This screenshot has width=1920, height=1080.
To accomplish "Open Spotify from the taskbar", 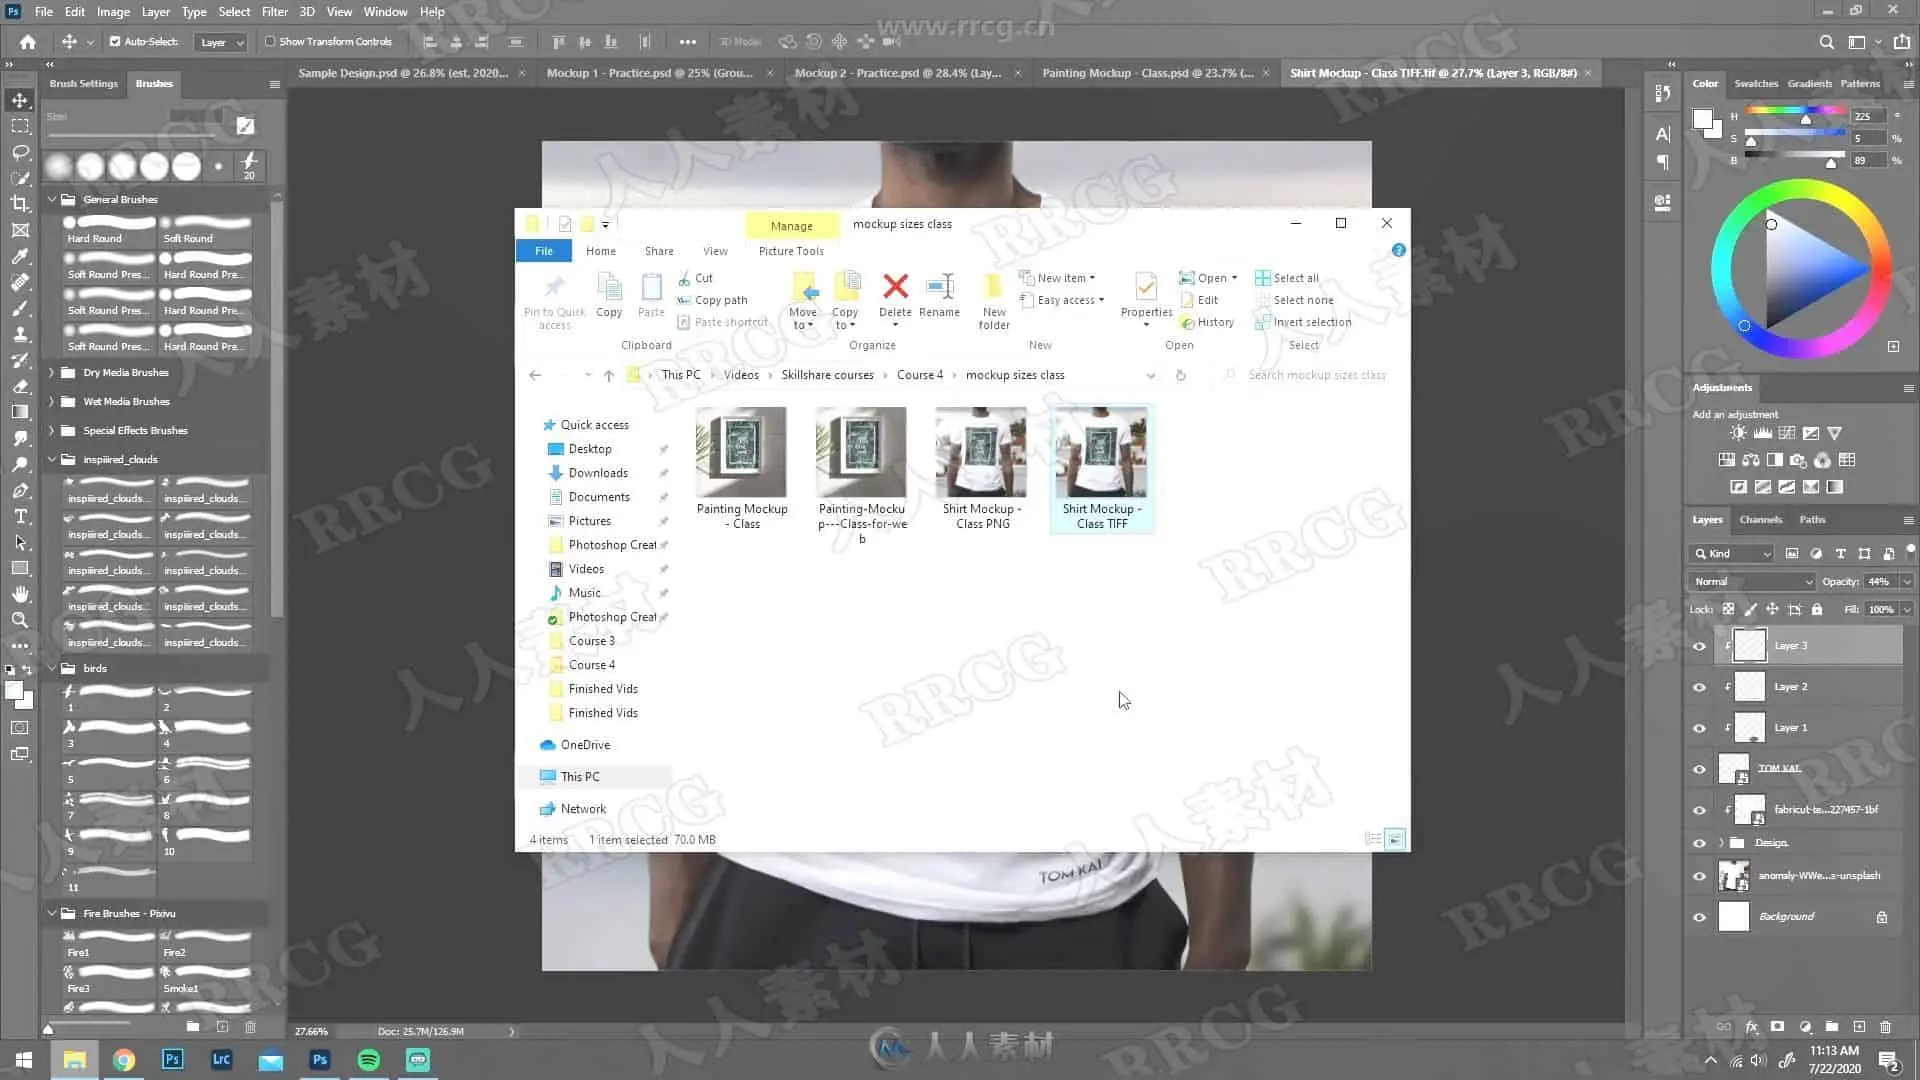I will (368, 1060).
